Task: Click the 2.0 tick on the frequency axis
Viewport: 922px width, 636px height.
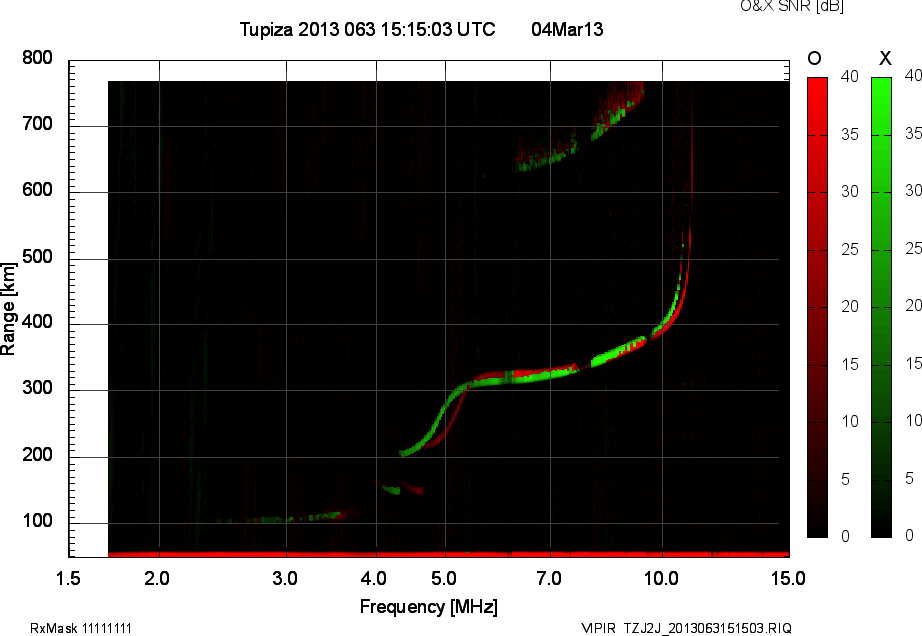Action: (x=157, y=579)
